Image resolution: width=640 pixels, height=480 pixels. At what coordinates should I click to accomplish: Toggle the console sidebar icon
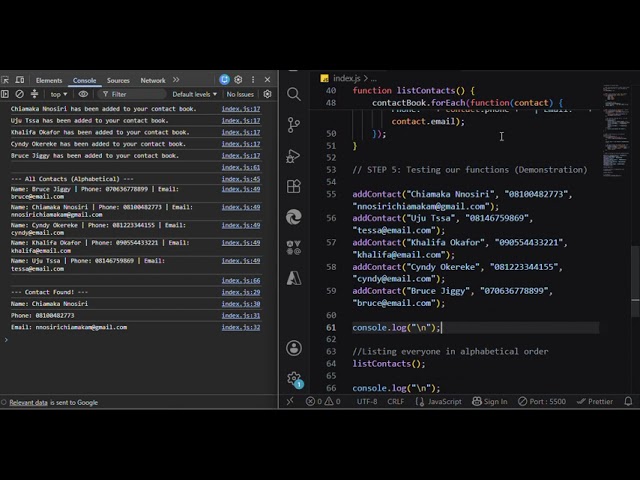click(5, 94)
